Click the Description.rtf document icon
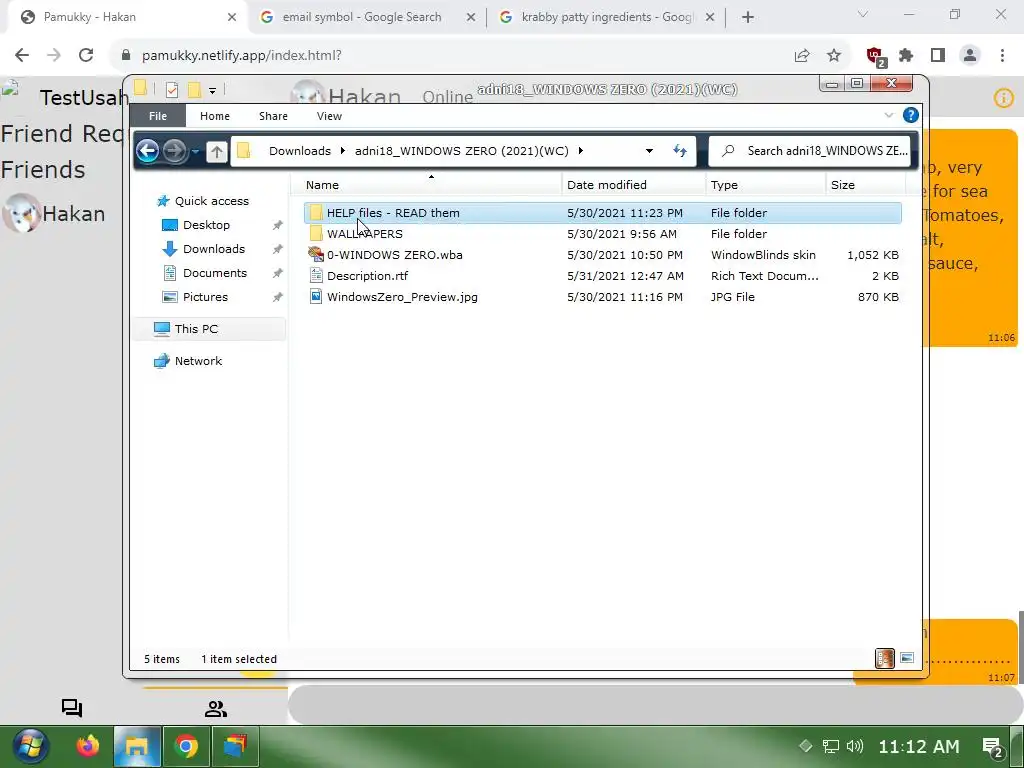This screenshot has width=1024, height=768. tap(316, 276)
